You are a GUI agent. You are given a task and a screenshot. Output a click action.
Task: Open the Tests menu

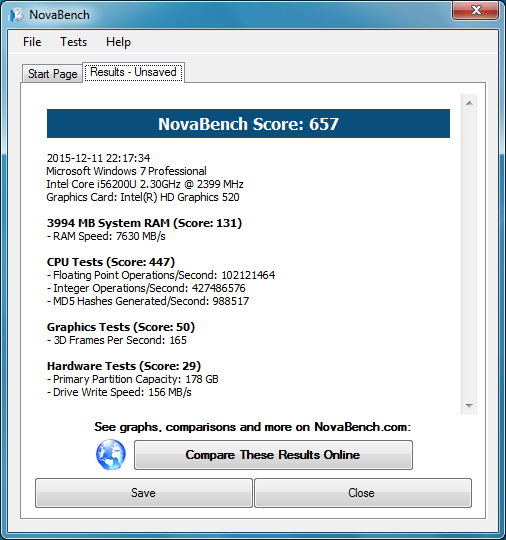click(74, 42)
